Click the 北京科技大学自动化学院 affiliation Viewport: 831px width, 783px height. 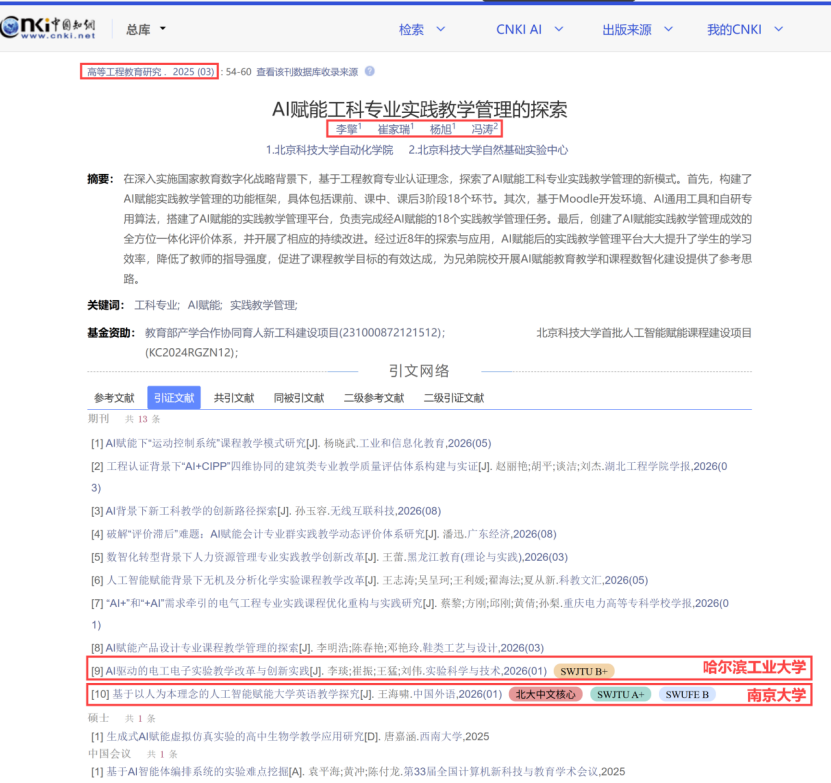(x=329, y=150)
